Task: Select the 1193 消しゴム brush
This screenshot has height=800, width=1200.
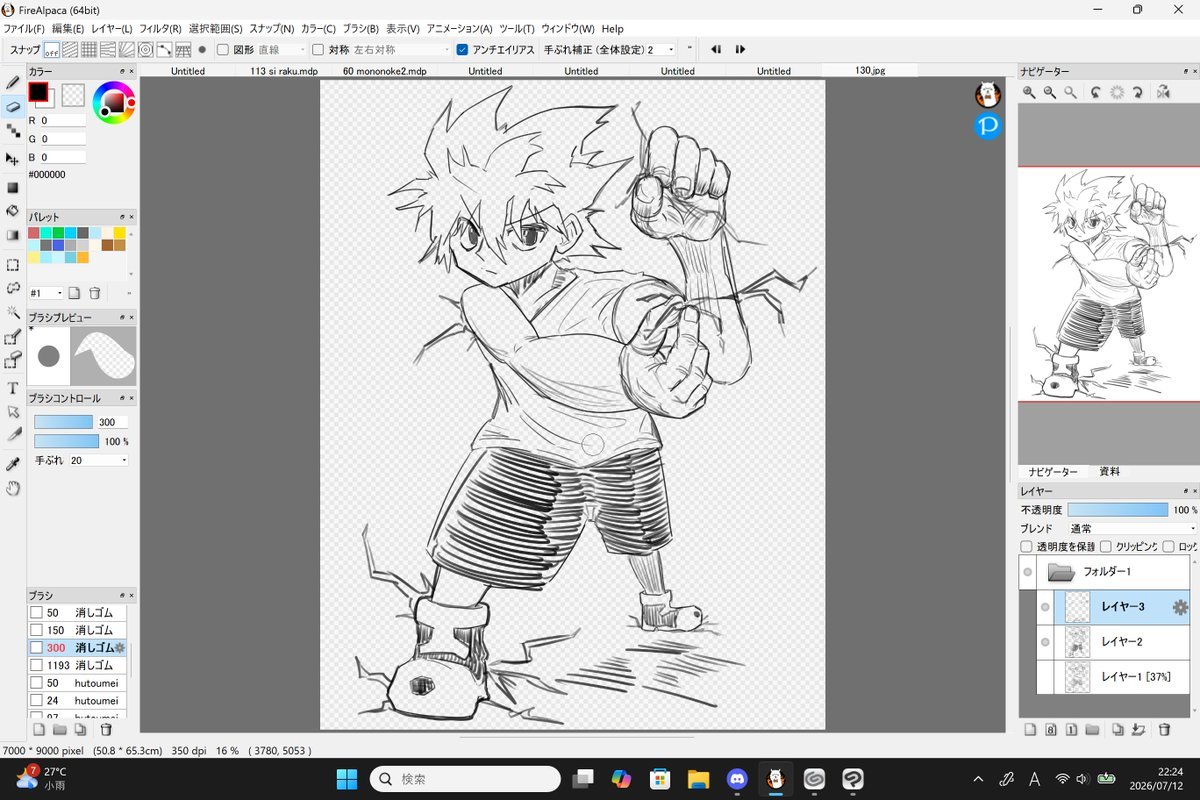Action: point(78,665)
